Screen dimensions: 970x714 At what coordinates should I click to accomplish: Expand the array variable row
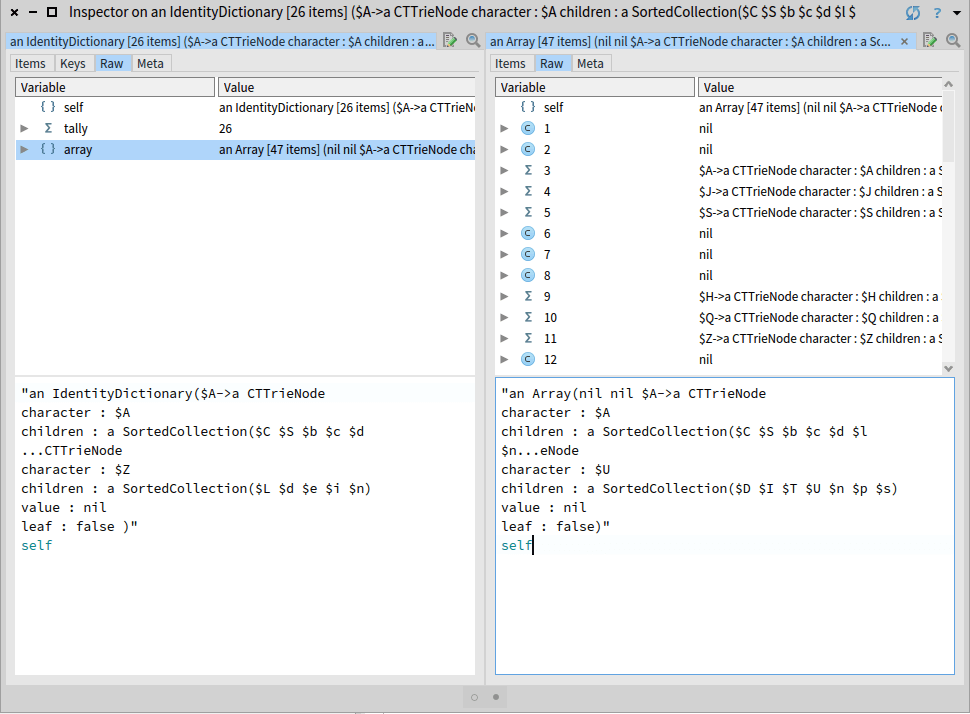coord(25,150)
